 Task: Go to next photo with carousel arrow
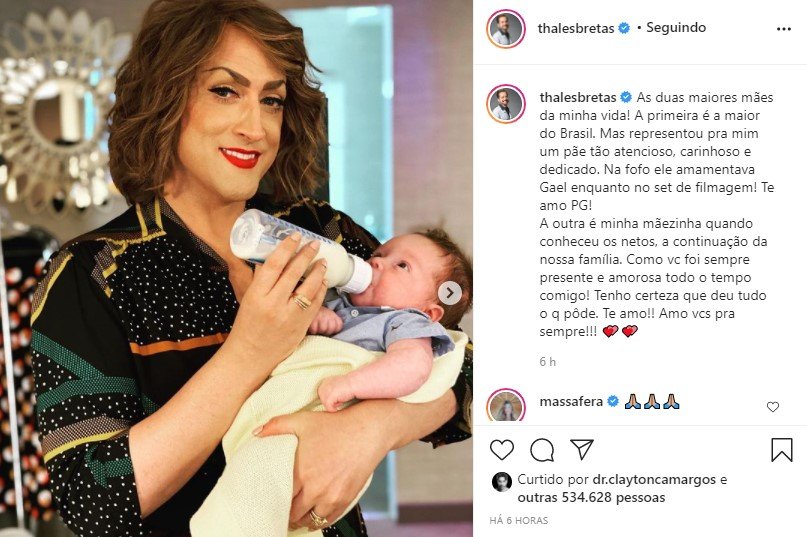click(450, 293)
